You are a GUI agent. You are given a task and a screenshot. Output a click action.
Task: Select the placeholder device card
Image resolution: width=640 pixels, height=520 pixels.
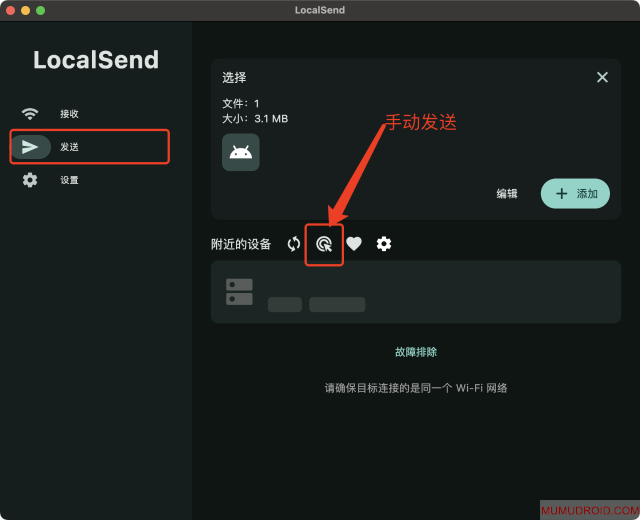click(416, 292)
